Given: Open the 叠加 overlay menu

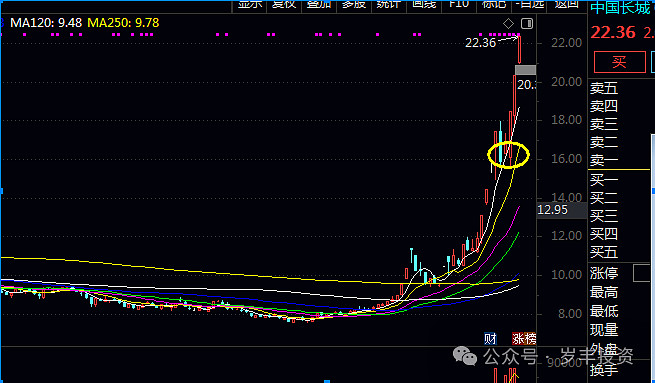Looking at the screenshot, I should [x=319, y=5].
